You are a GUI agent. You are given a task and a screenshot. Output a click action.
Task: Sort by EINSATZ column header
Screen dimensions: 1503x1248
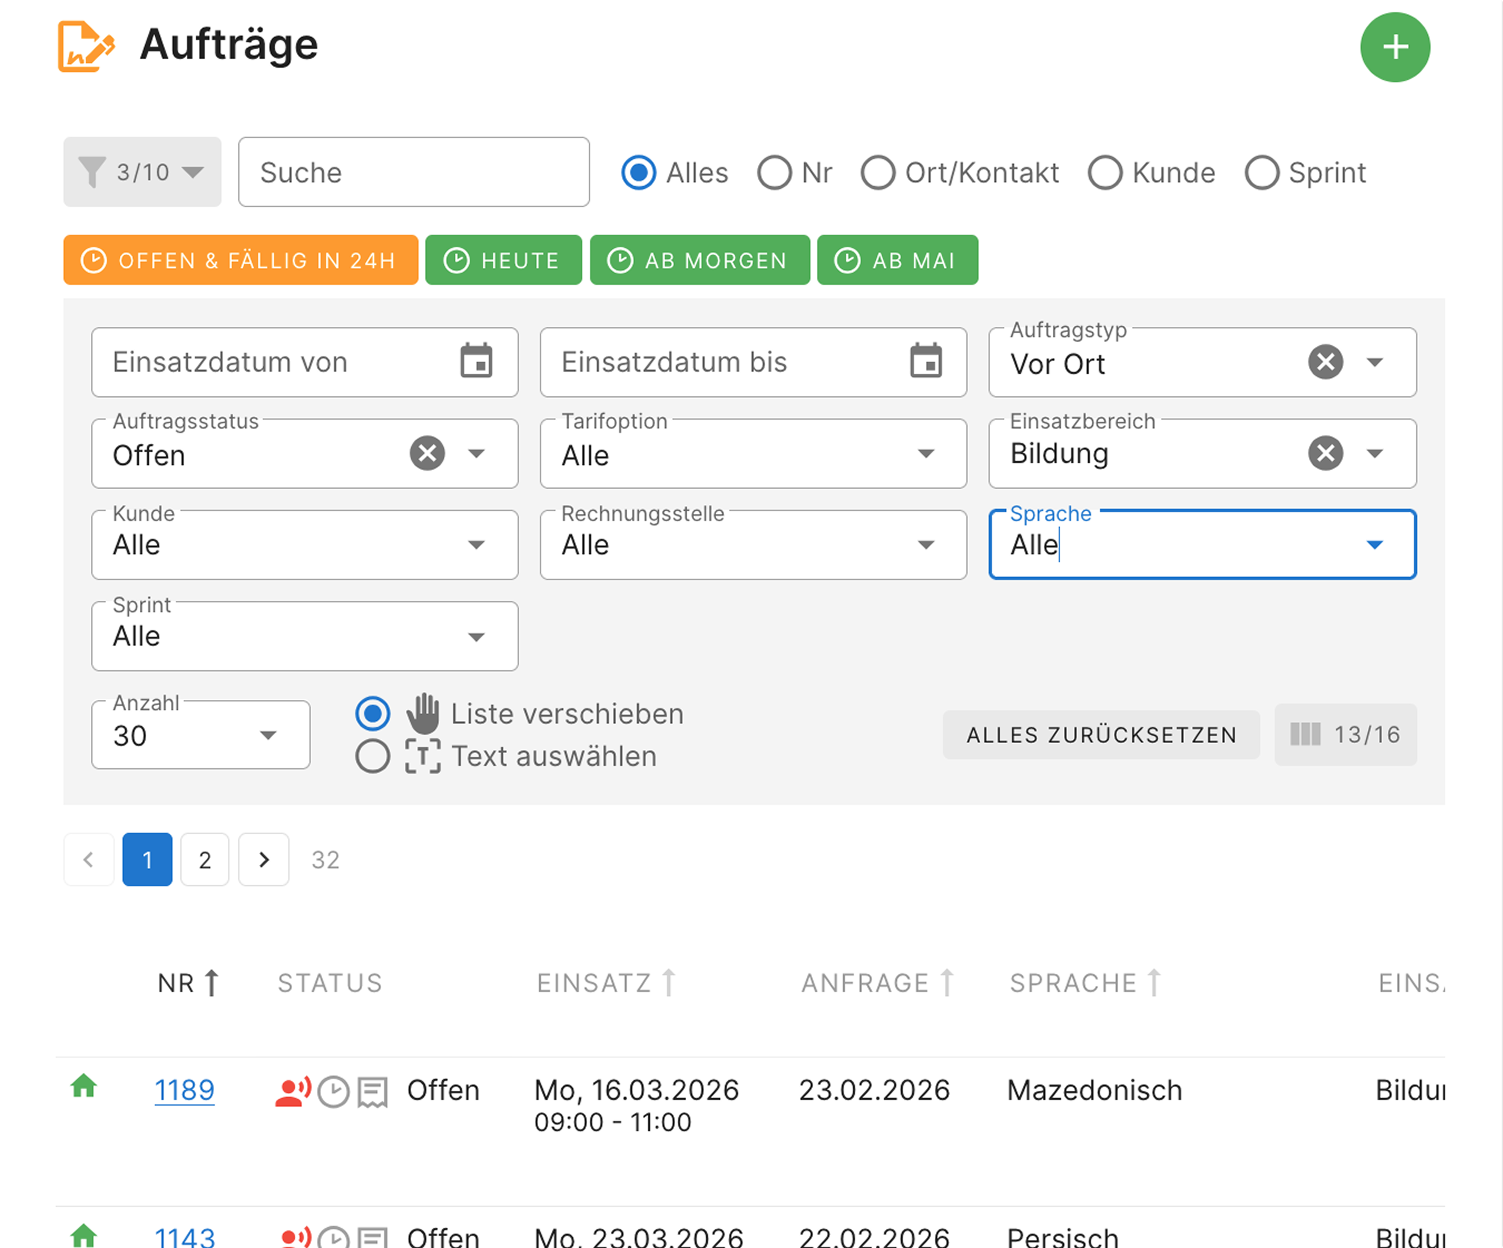[x=607, y=983]
